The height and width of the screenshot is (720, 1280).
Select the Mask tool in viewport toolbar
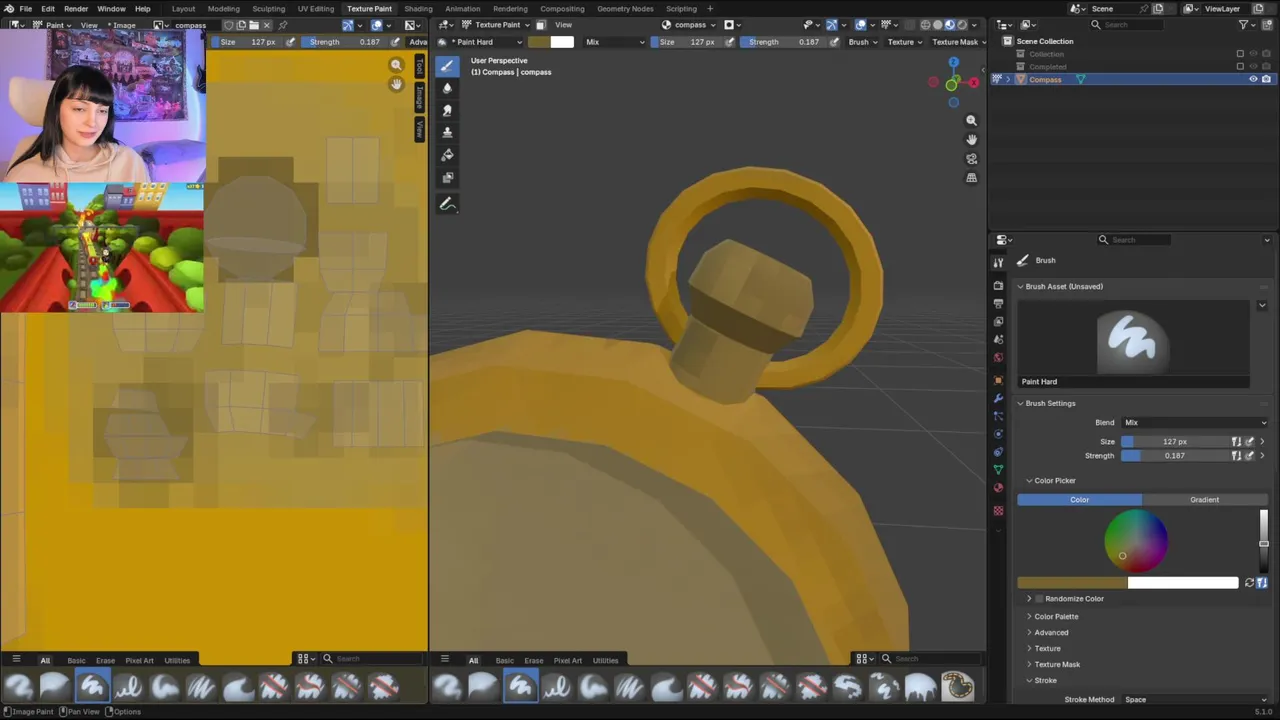[447, 177]
